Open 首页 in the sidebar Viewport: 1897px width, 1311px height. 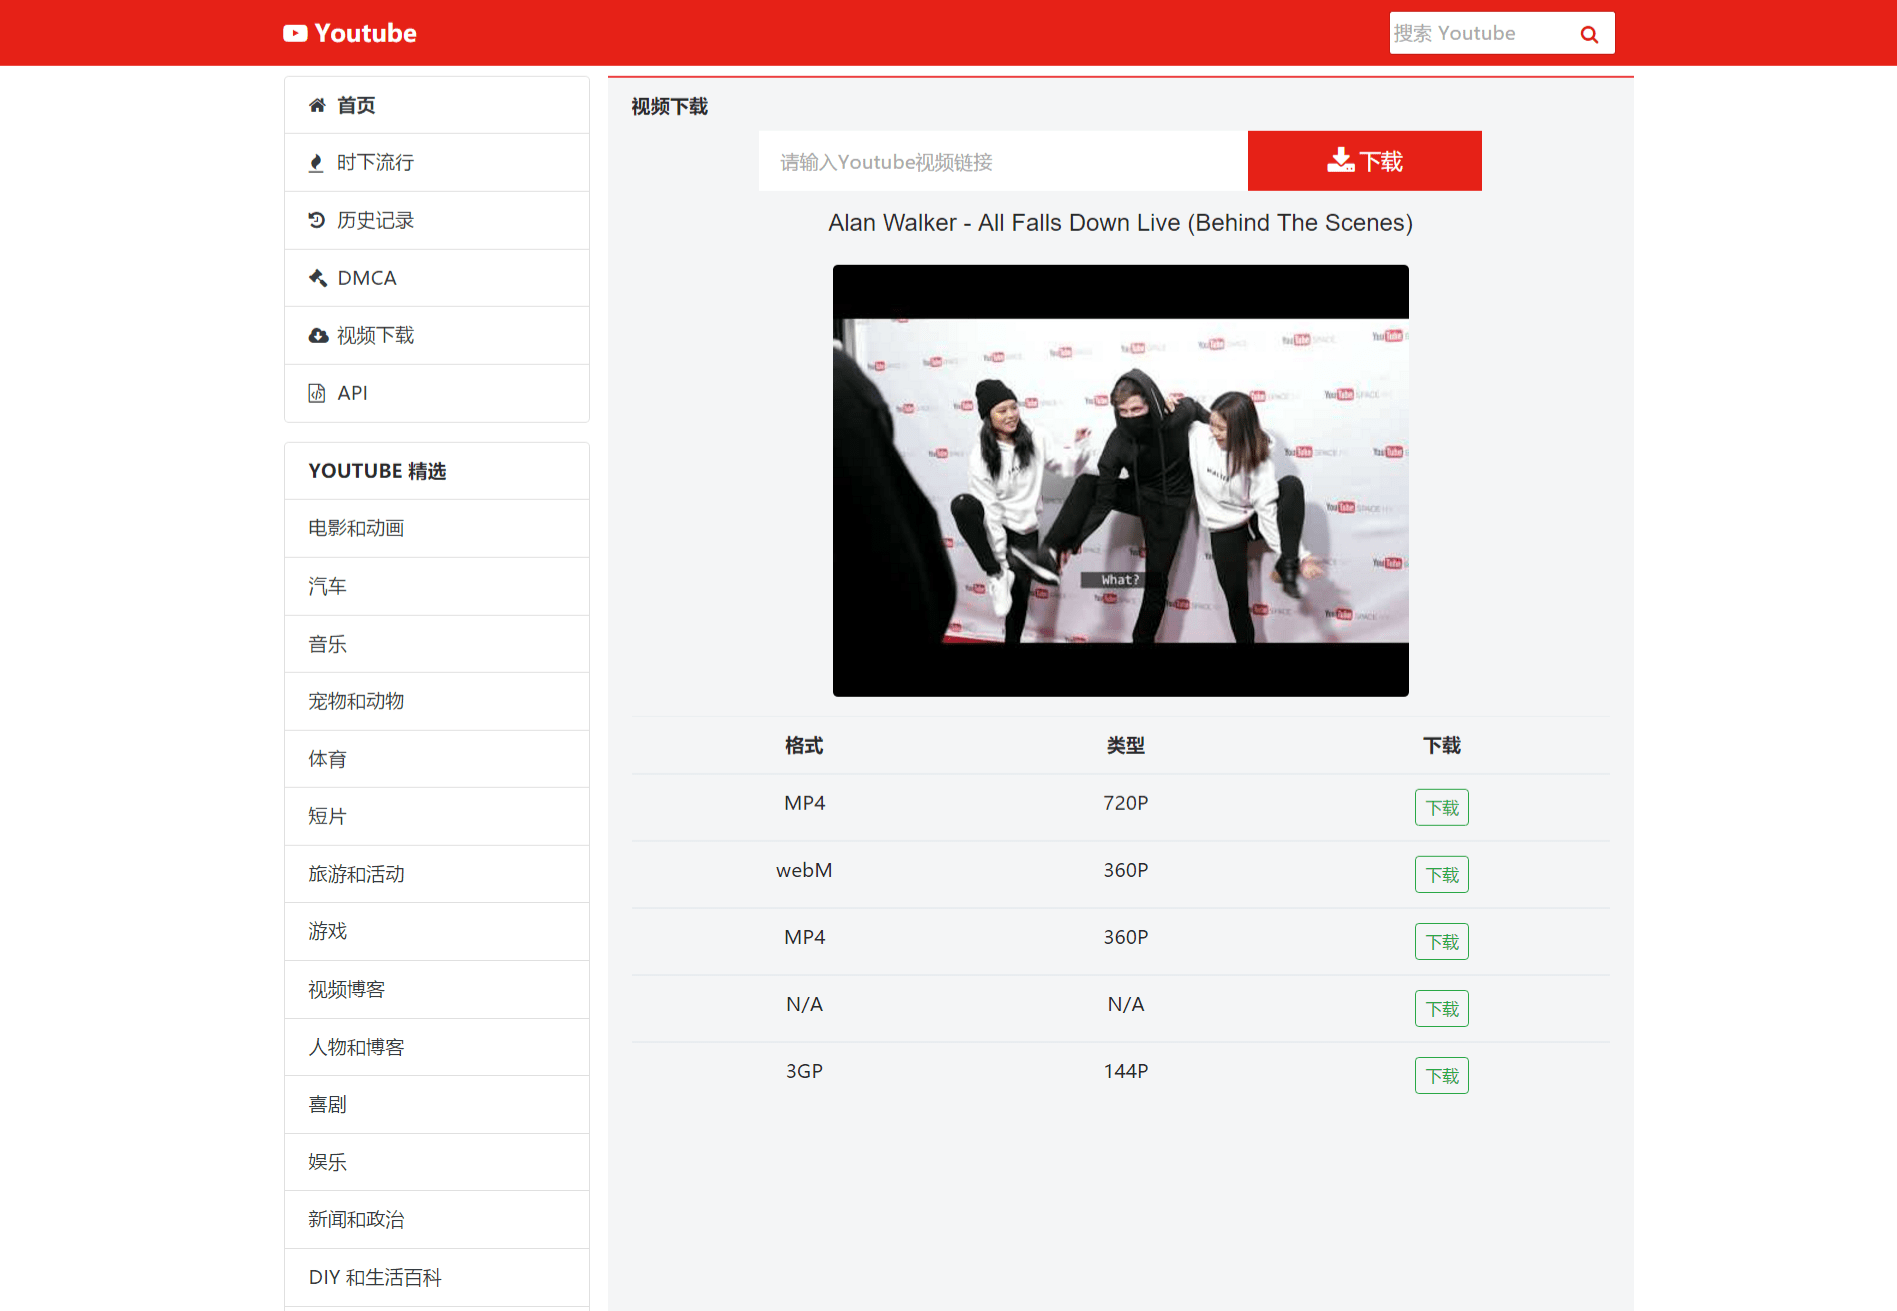coord(437,105)
